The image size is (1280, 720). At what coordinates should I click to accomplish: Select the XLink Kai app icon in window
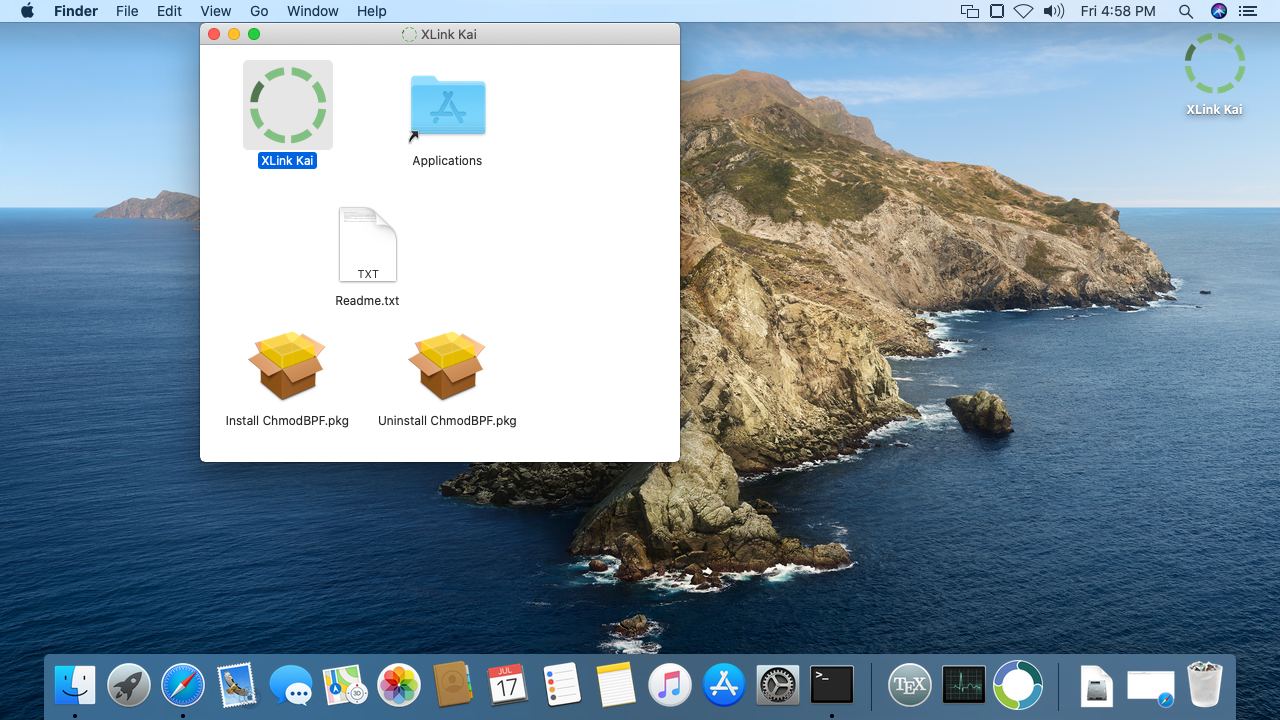click(288, 106)
